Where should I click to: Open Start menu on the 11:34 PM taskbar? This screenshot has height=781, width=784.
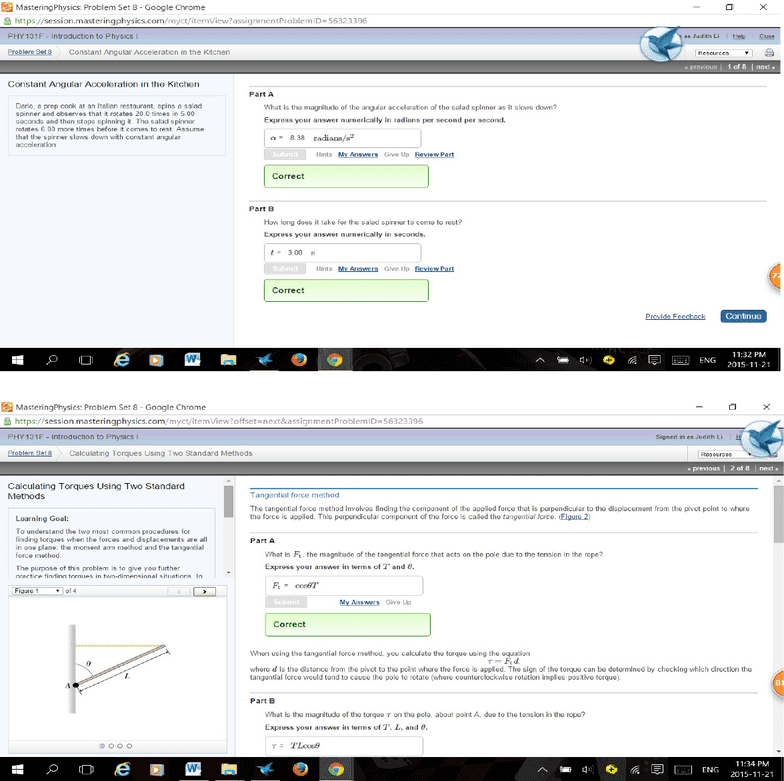tap(18, 769)
